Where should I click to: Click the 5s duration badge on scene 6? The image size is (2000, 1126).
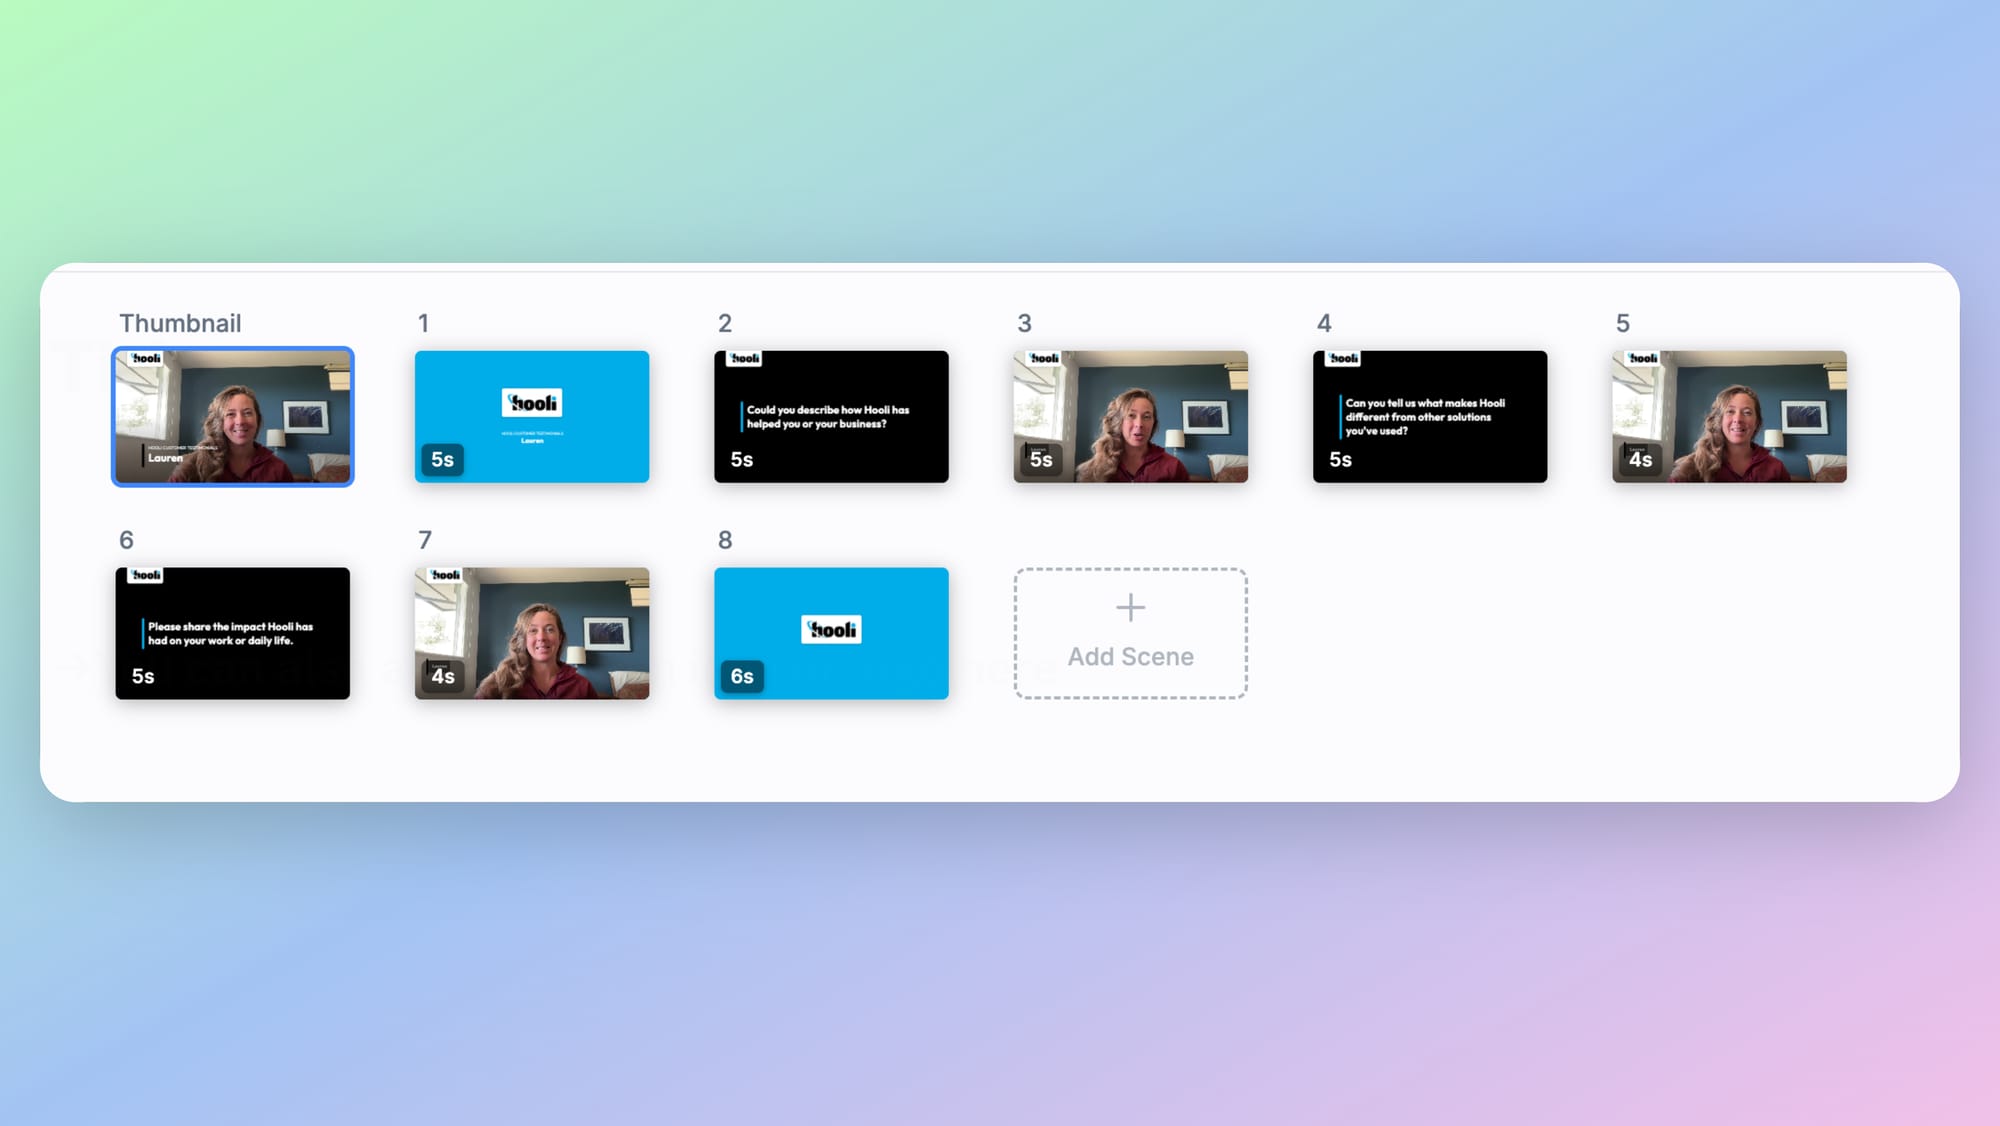[143, 676]
